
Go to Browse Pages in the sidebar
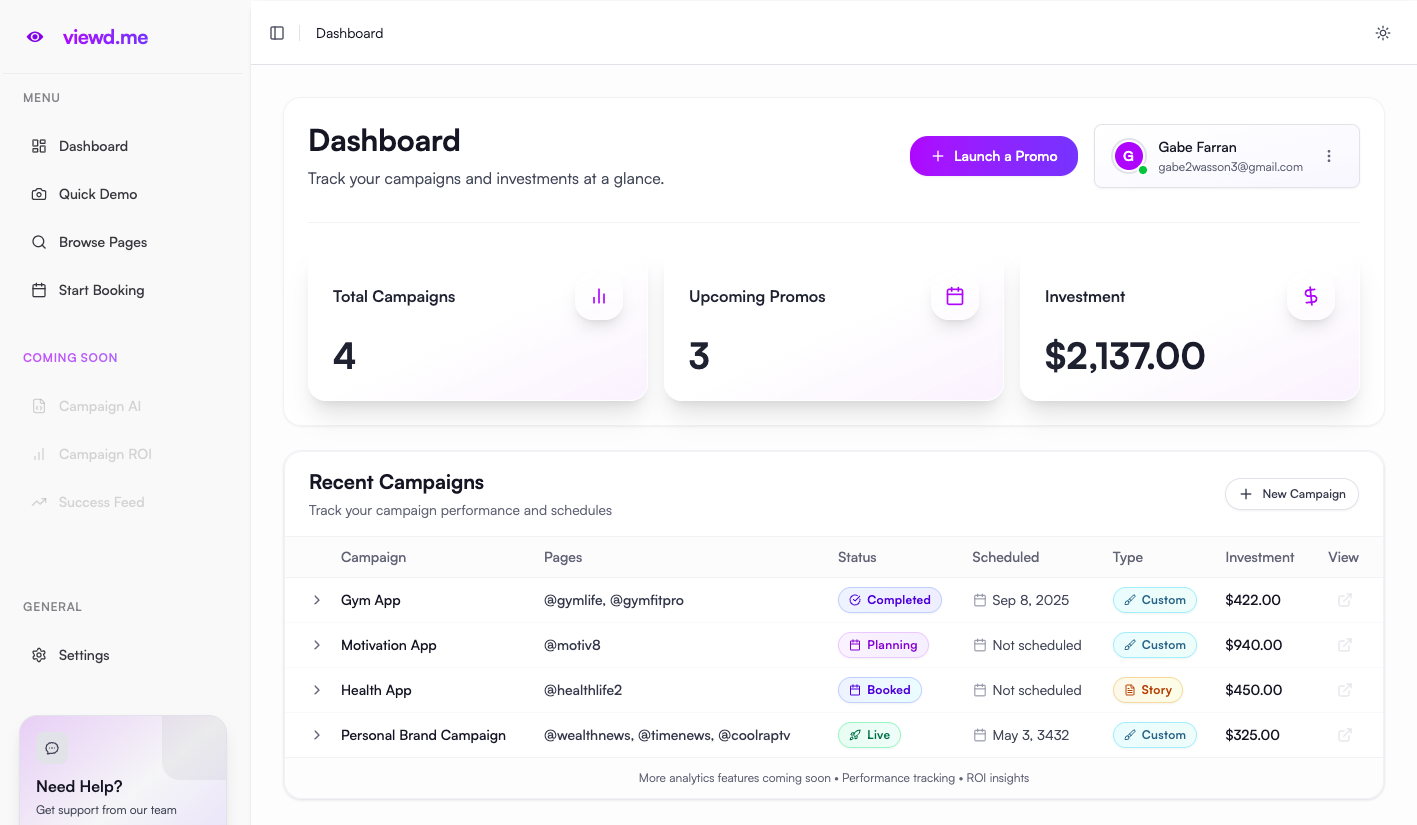[102, 242]
